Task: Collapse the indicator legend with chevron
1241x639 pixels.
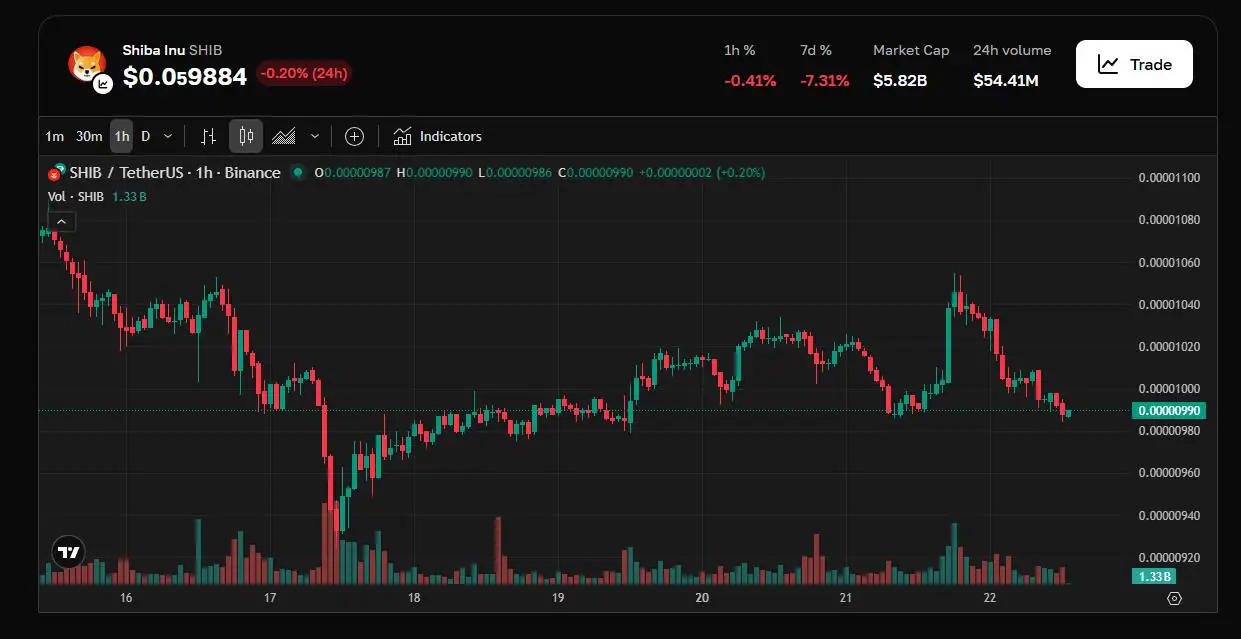Action: coord(61,221)
